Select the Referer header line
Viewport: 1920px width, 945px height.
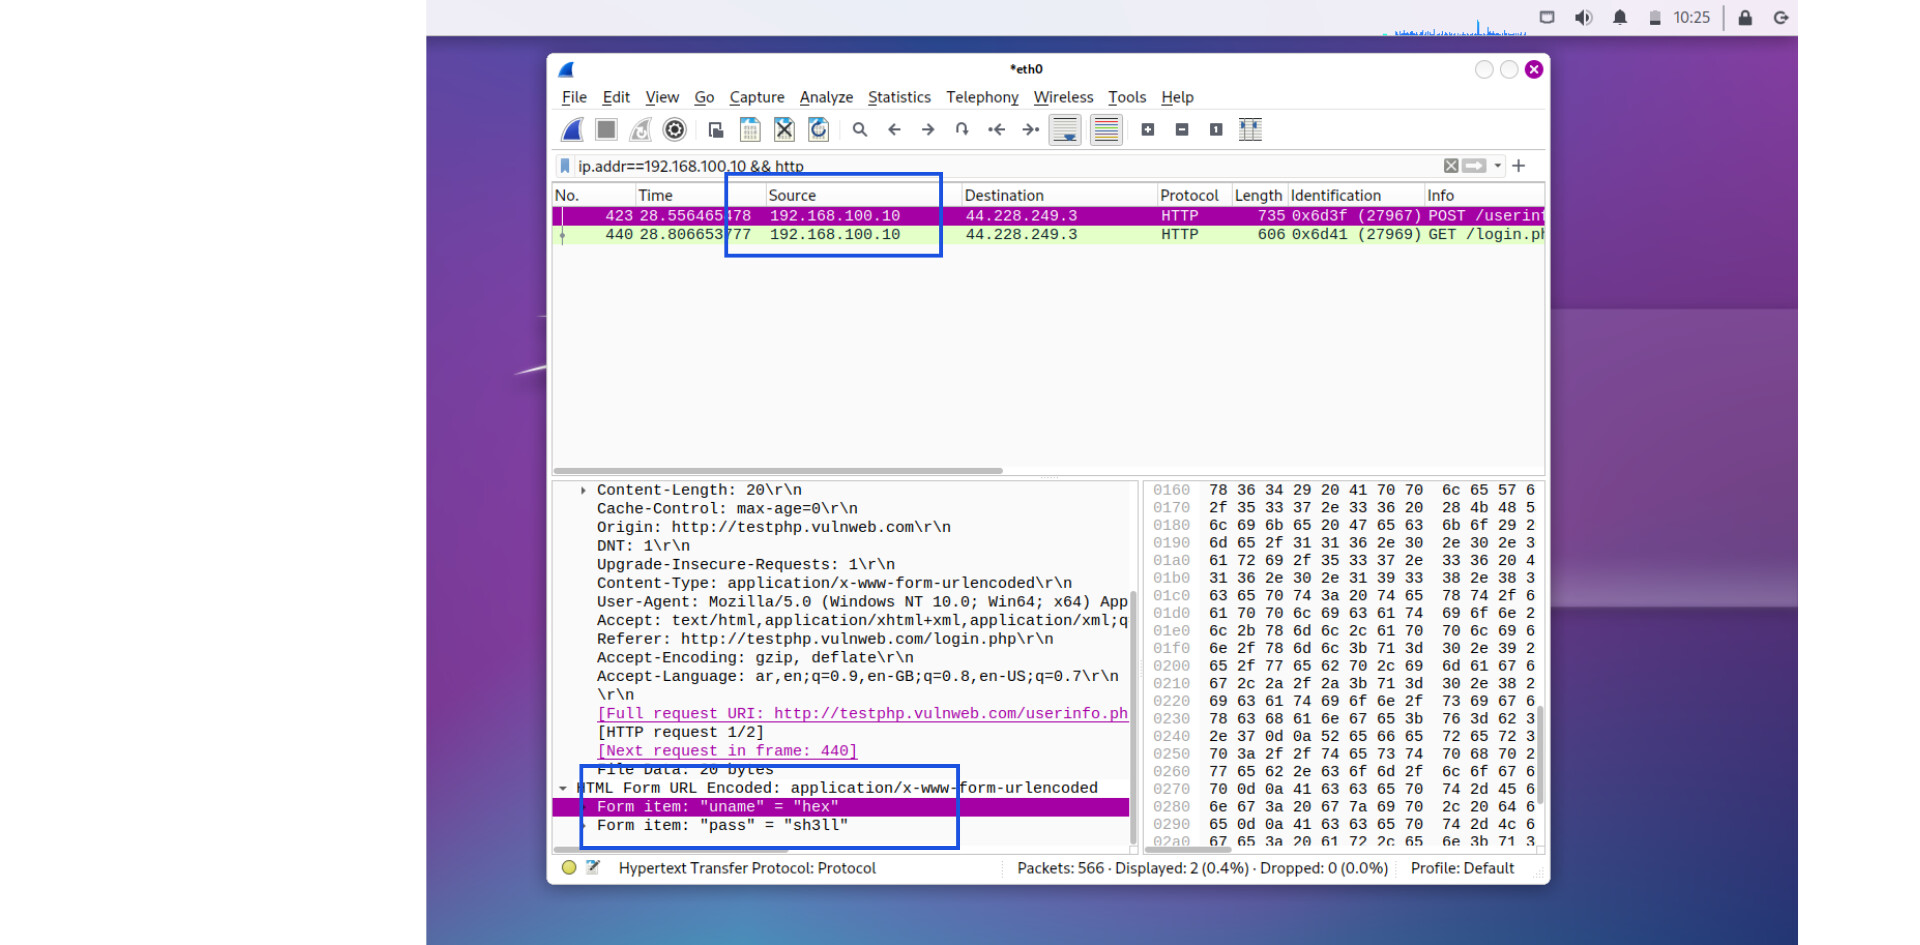(825, 639)
